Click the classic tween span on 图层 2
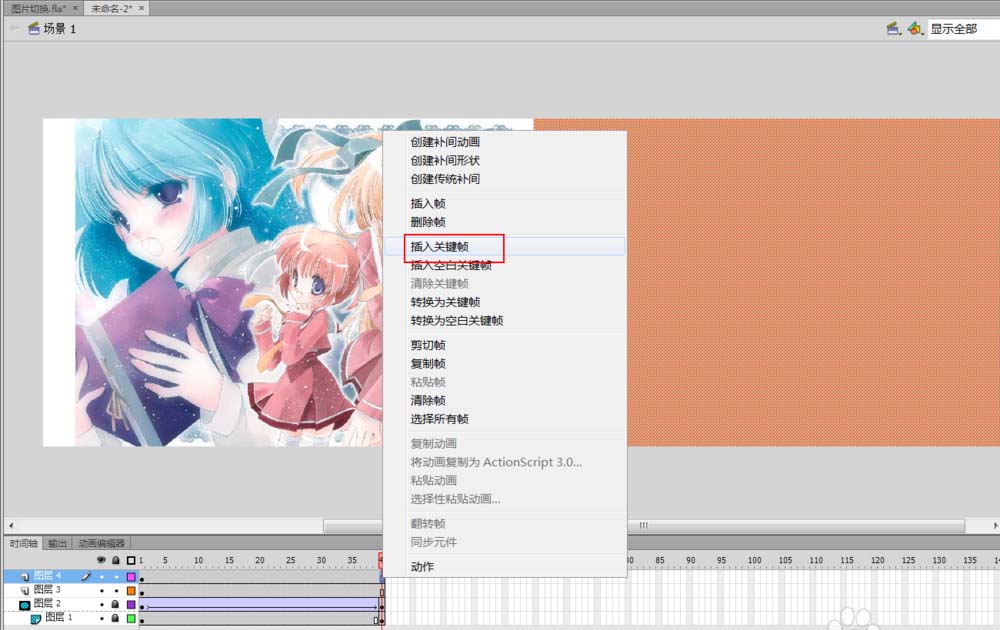The height and width of the screenshot is (630, 1000). [260, 604]
